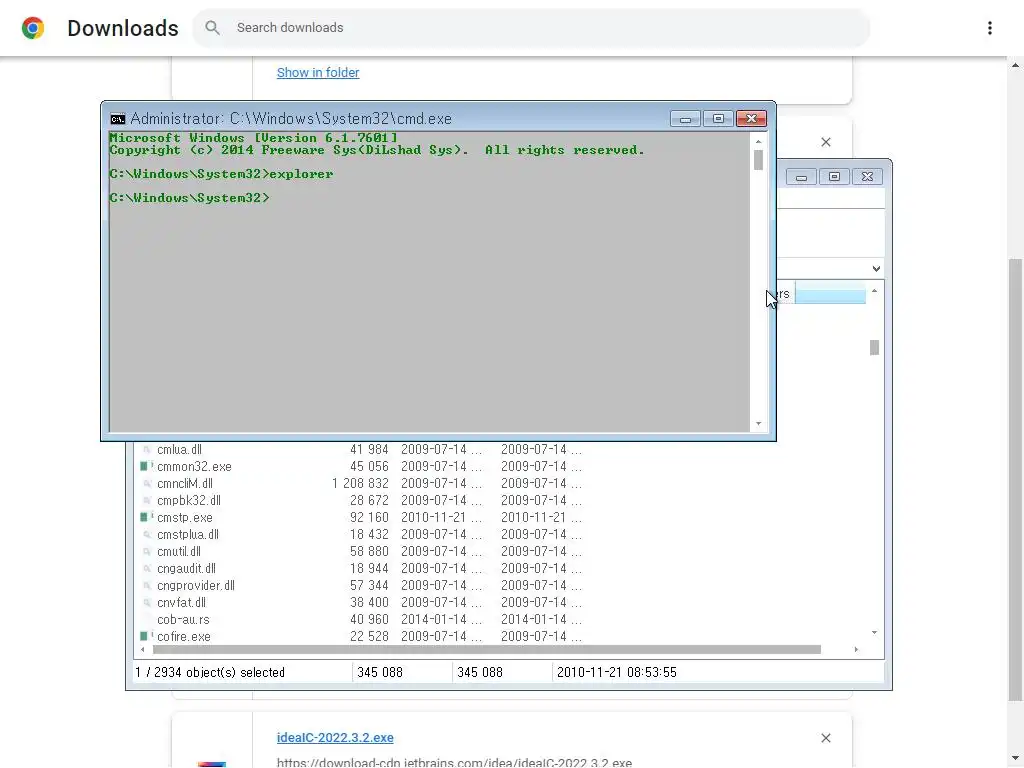The image size is (1024, 768).
Task: Select the cmlua.dll file row
Action: [x=361, y=449]
